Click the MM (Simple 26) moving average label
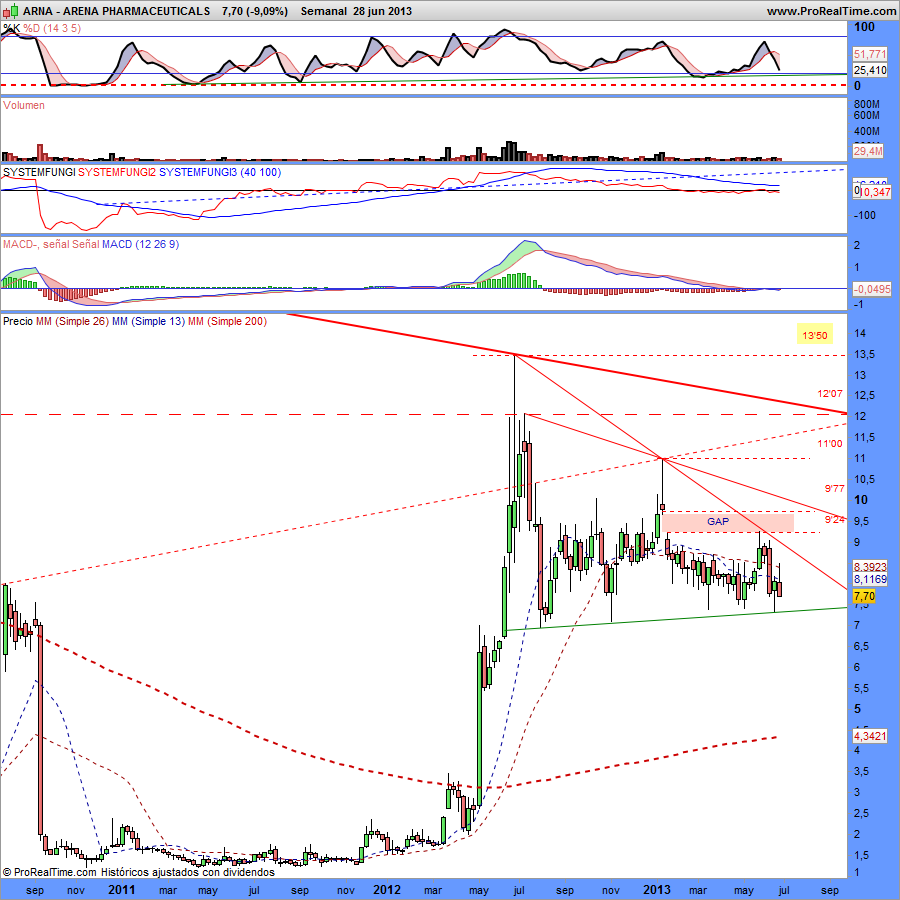 [72, 321]
